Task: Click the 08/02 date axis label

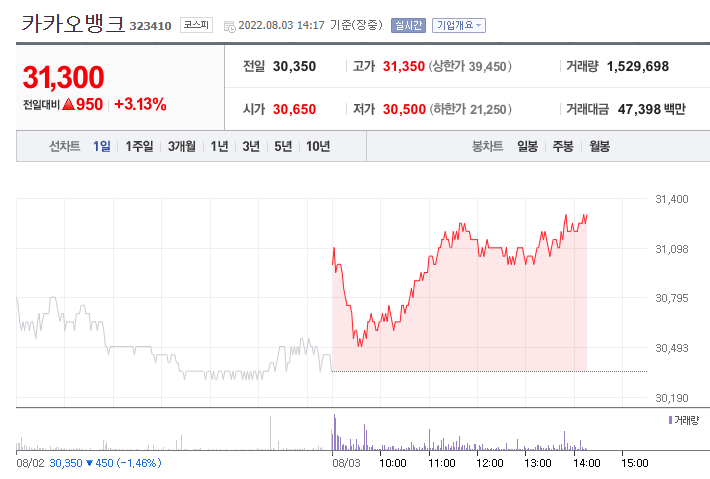Action: [30, 463]
